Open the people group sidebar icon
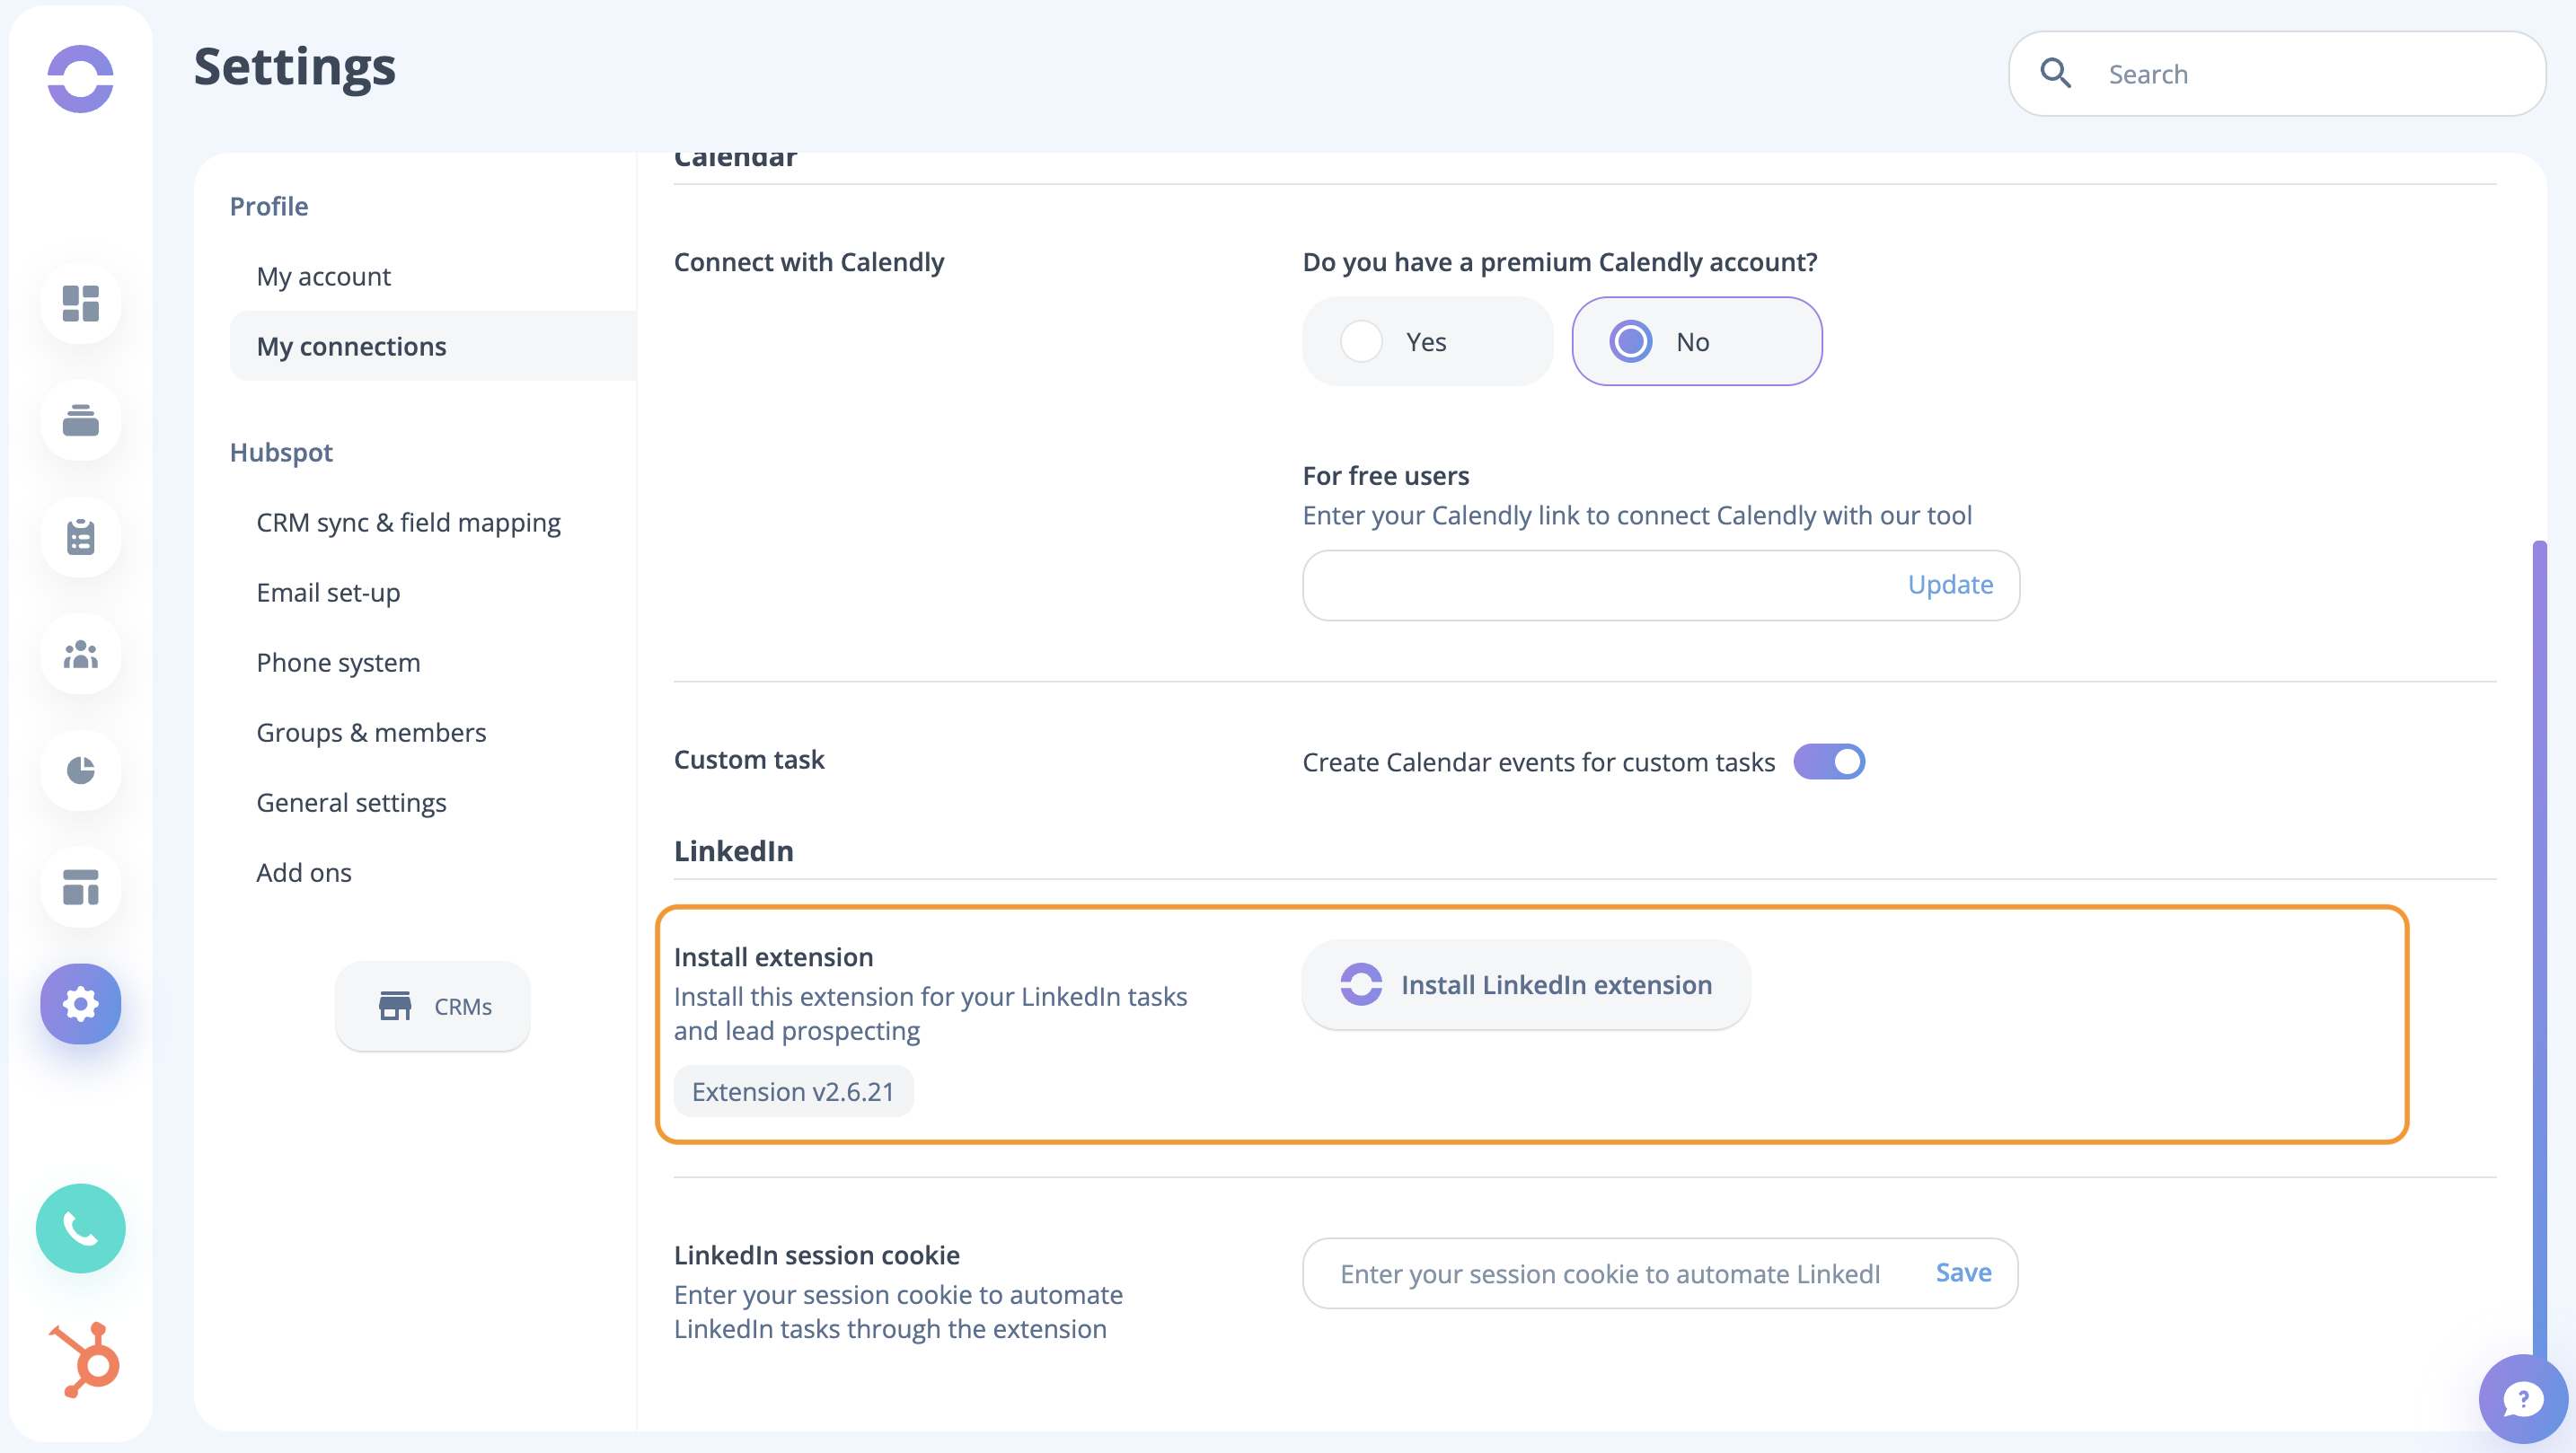Screen dimensions: 2576x1453 (x=80, y=654)
